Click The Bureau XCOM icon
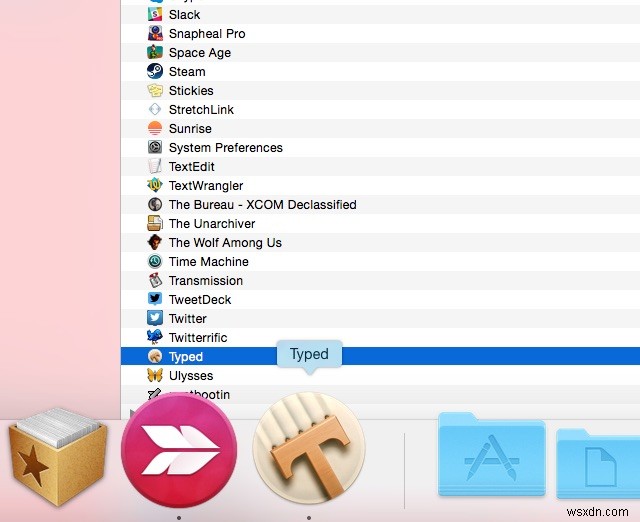The height and width of the screenshot is (522, 640). (155, 204)
